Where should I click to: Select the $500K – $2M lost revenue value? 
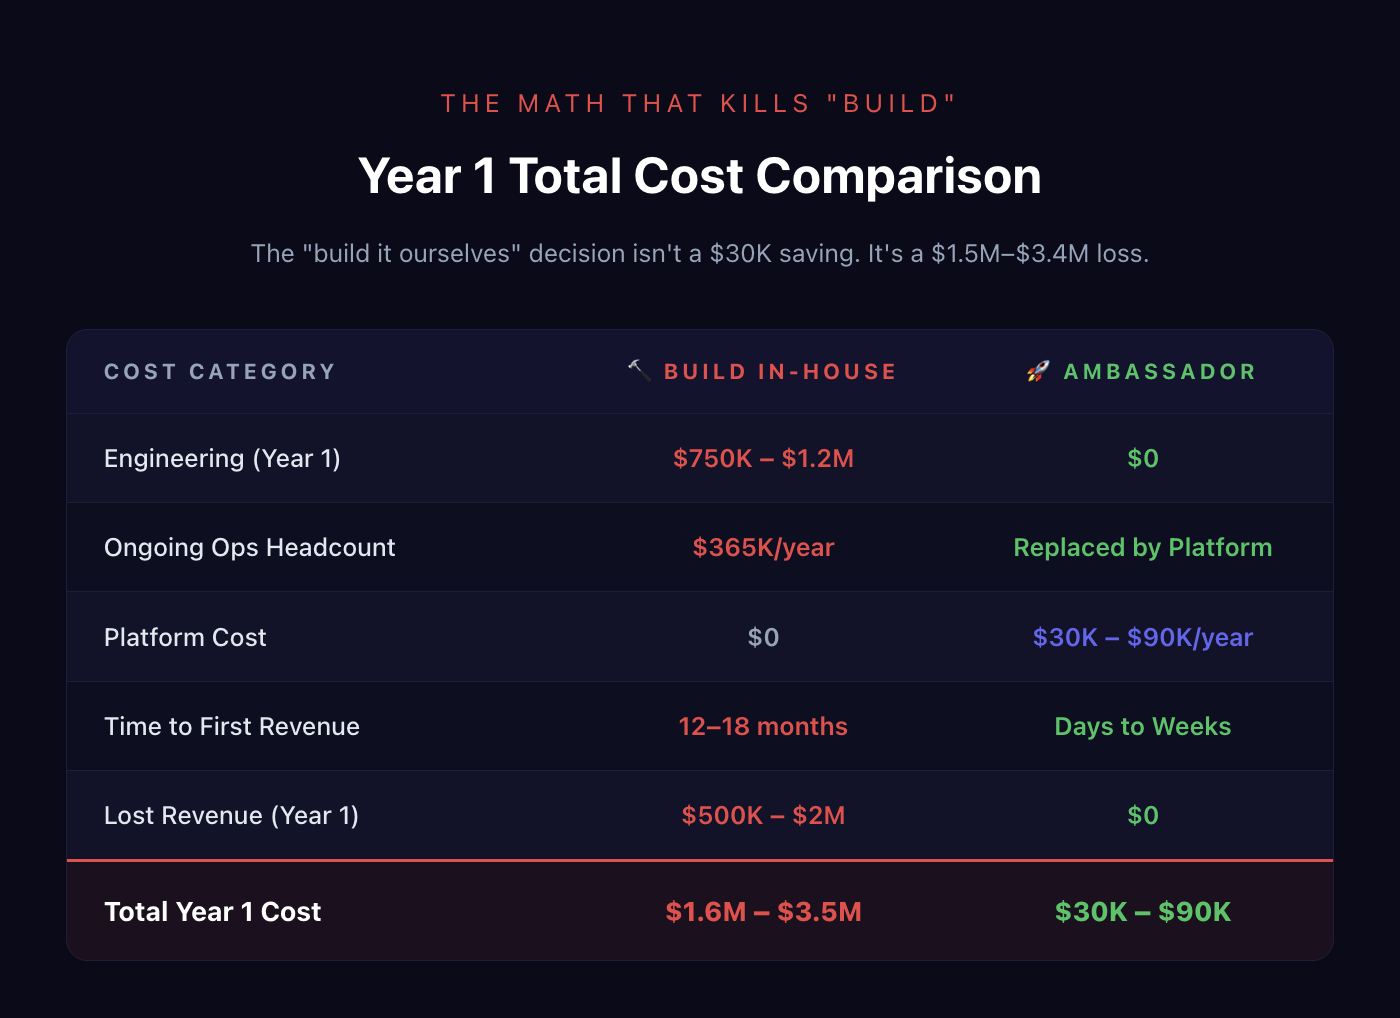pos(763,816)
